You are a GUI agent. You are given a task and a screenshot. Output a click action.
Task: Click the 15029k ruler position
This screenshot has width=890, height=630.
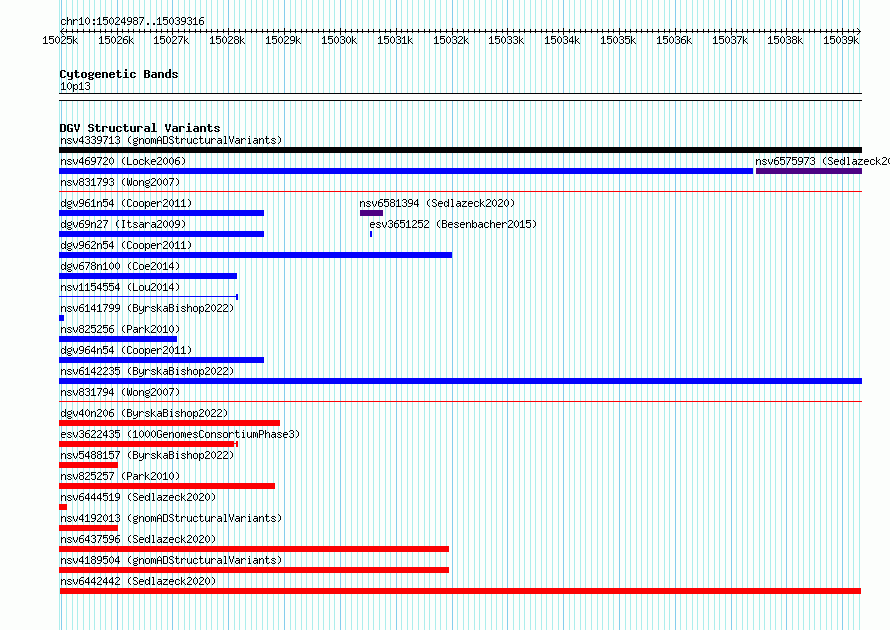point(283,40)
